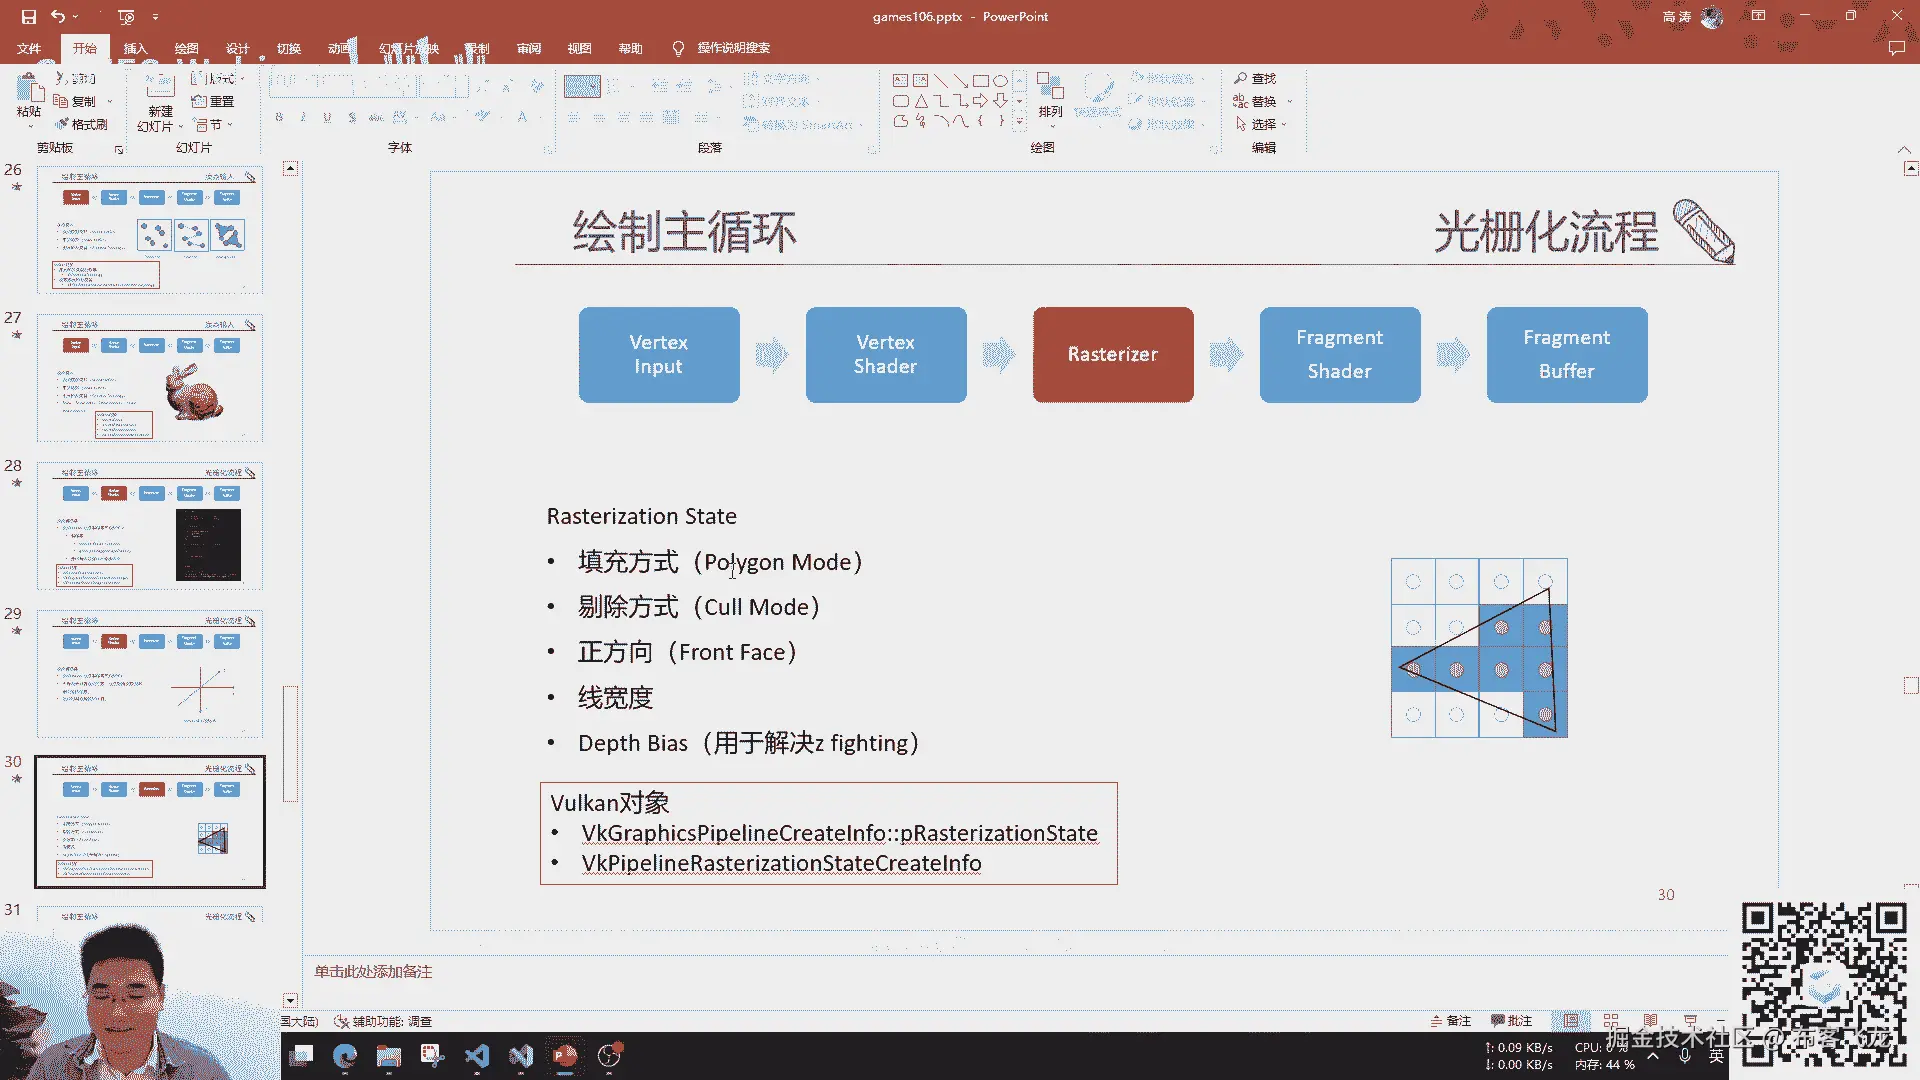Image resolution: width=1920 pixels, height=1080 pixels.
Task: Open the Insert (插入) ribbon tab
Action: (135, 48)
